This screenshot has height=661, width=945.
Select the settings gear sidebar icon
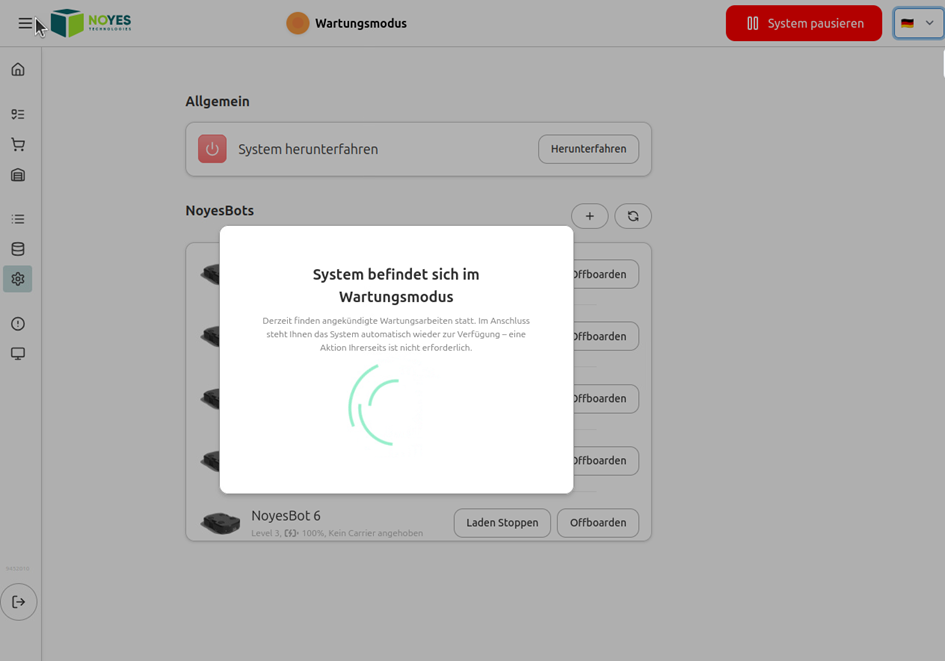17,279
